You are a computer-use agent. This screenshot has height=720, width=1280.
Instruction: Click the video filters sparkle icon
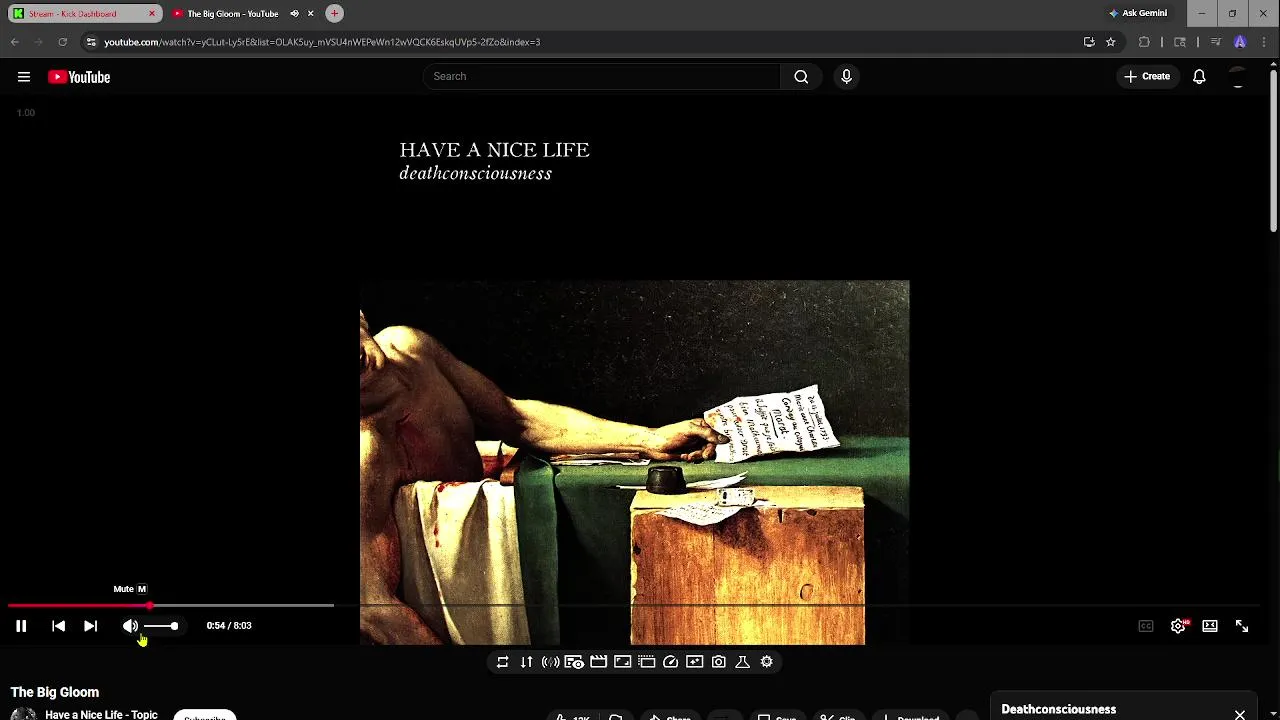point(694,662)
